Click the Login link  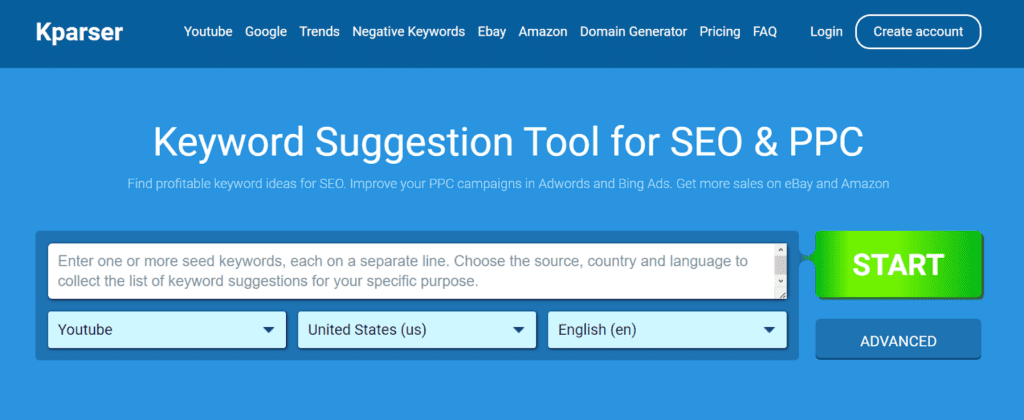pos(826,31)
